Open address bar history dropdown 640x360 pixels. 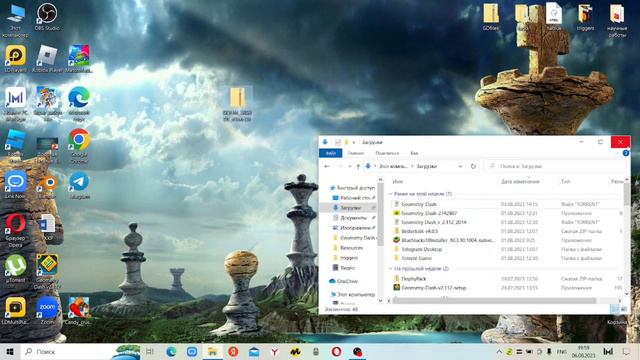460,166
